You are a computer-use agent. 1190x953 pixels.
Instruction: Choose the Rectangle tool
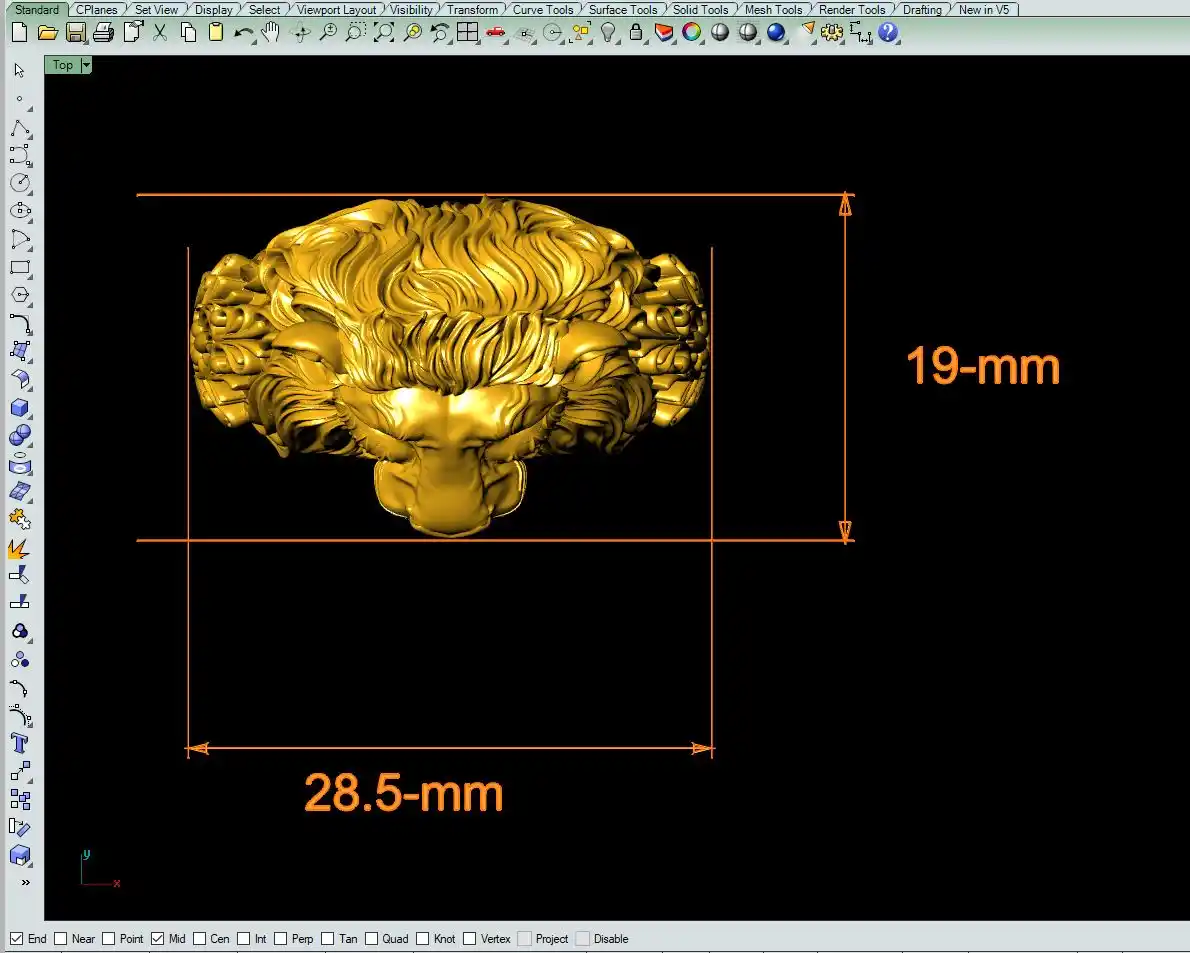20,268
